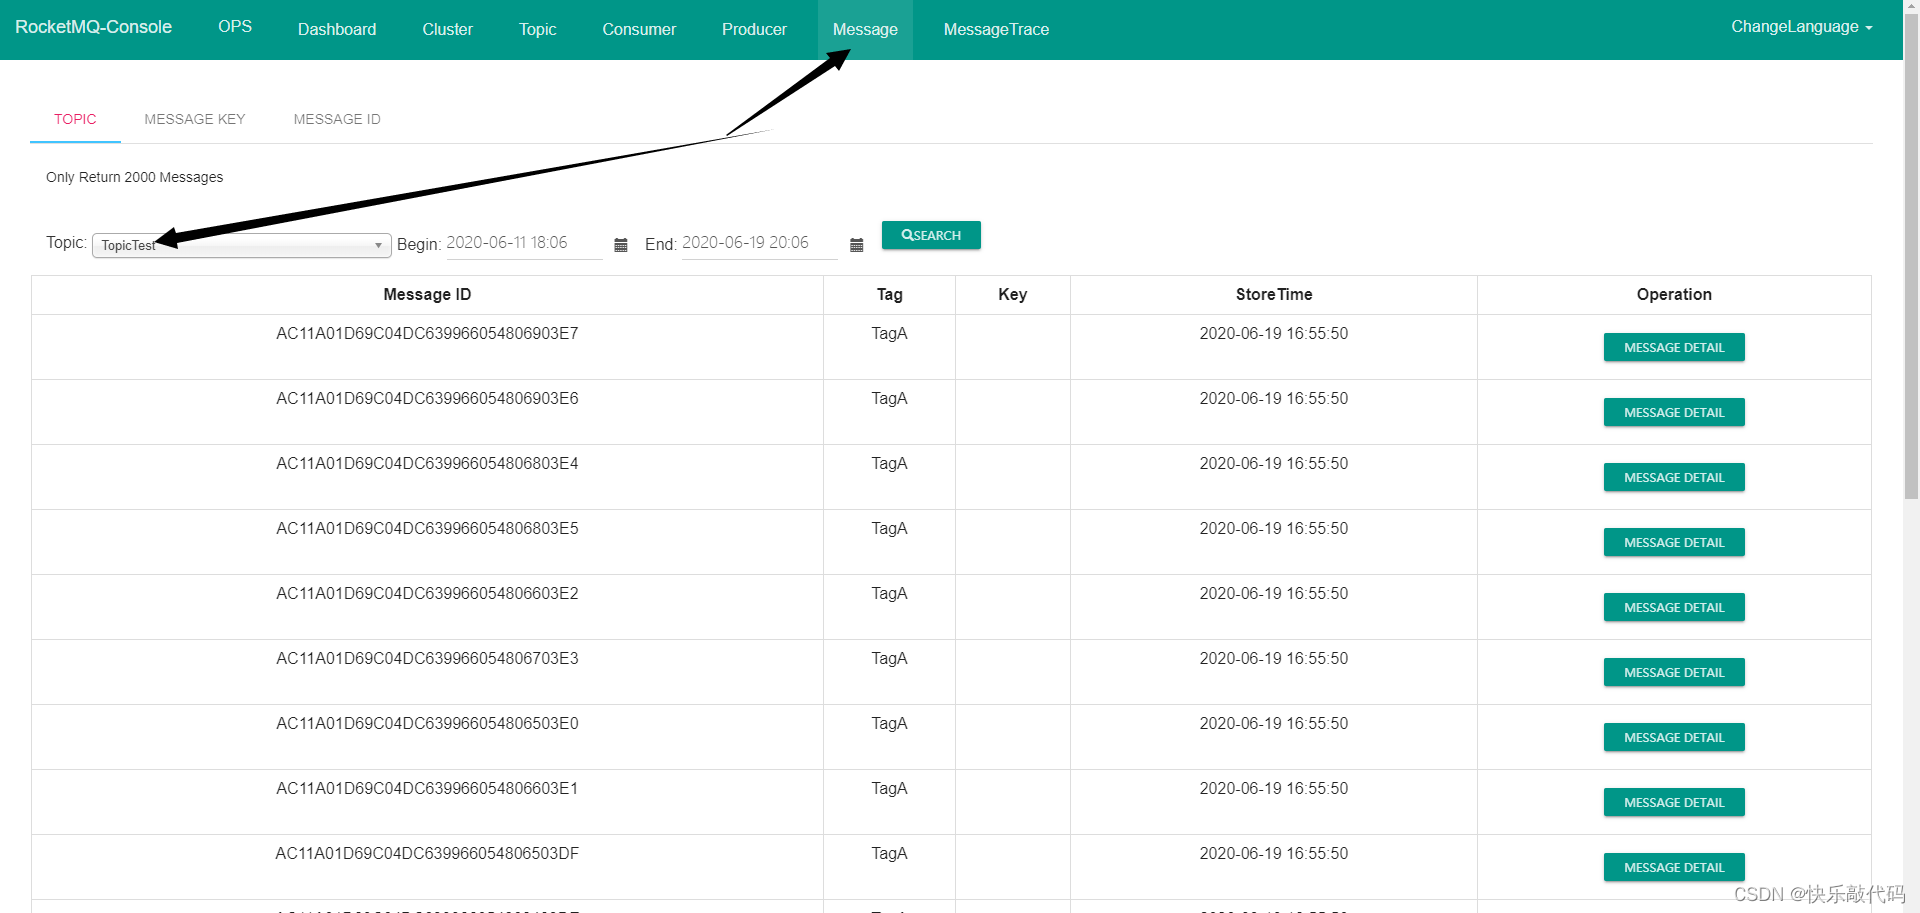
Task: Click the OPS menu item
Action: tap(234, 27)
